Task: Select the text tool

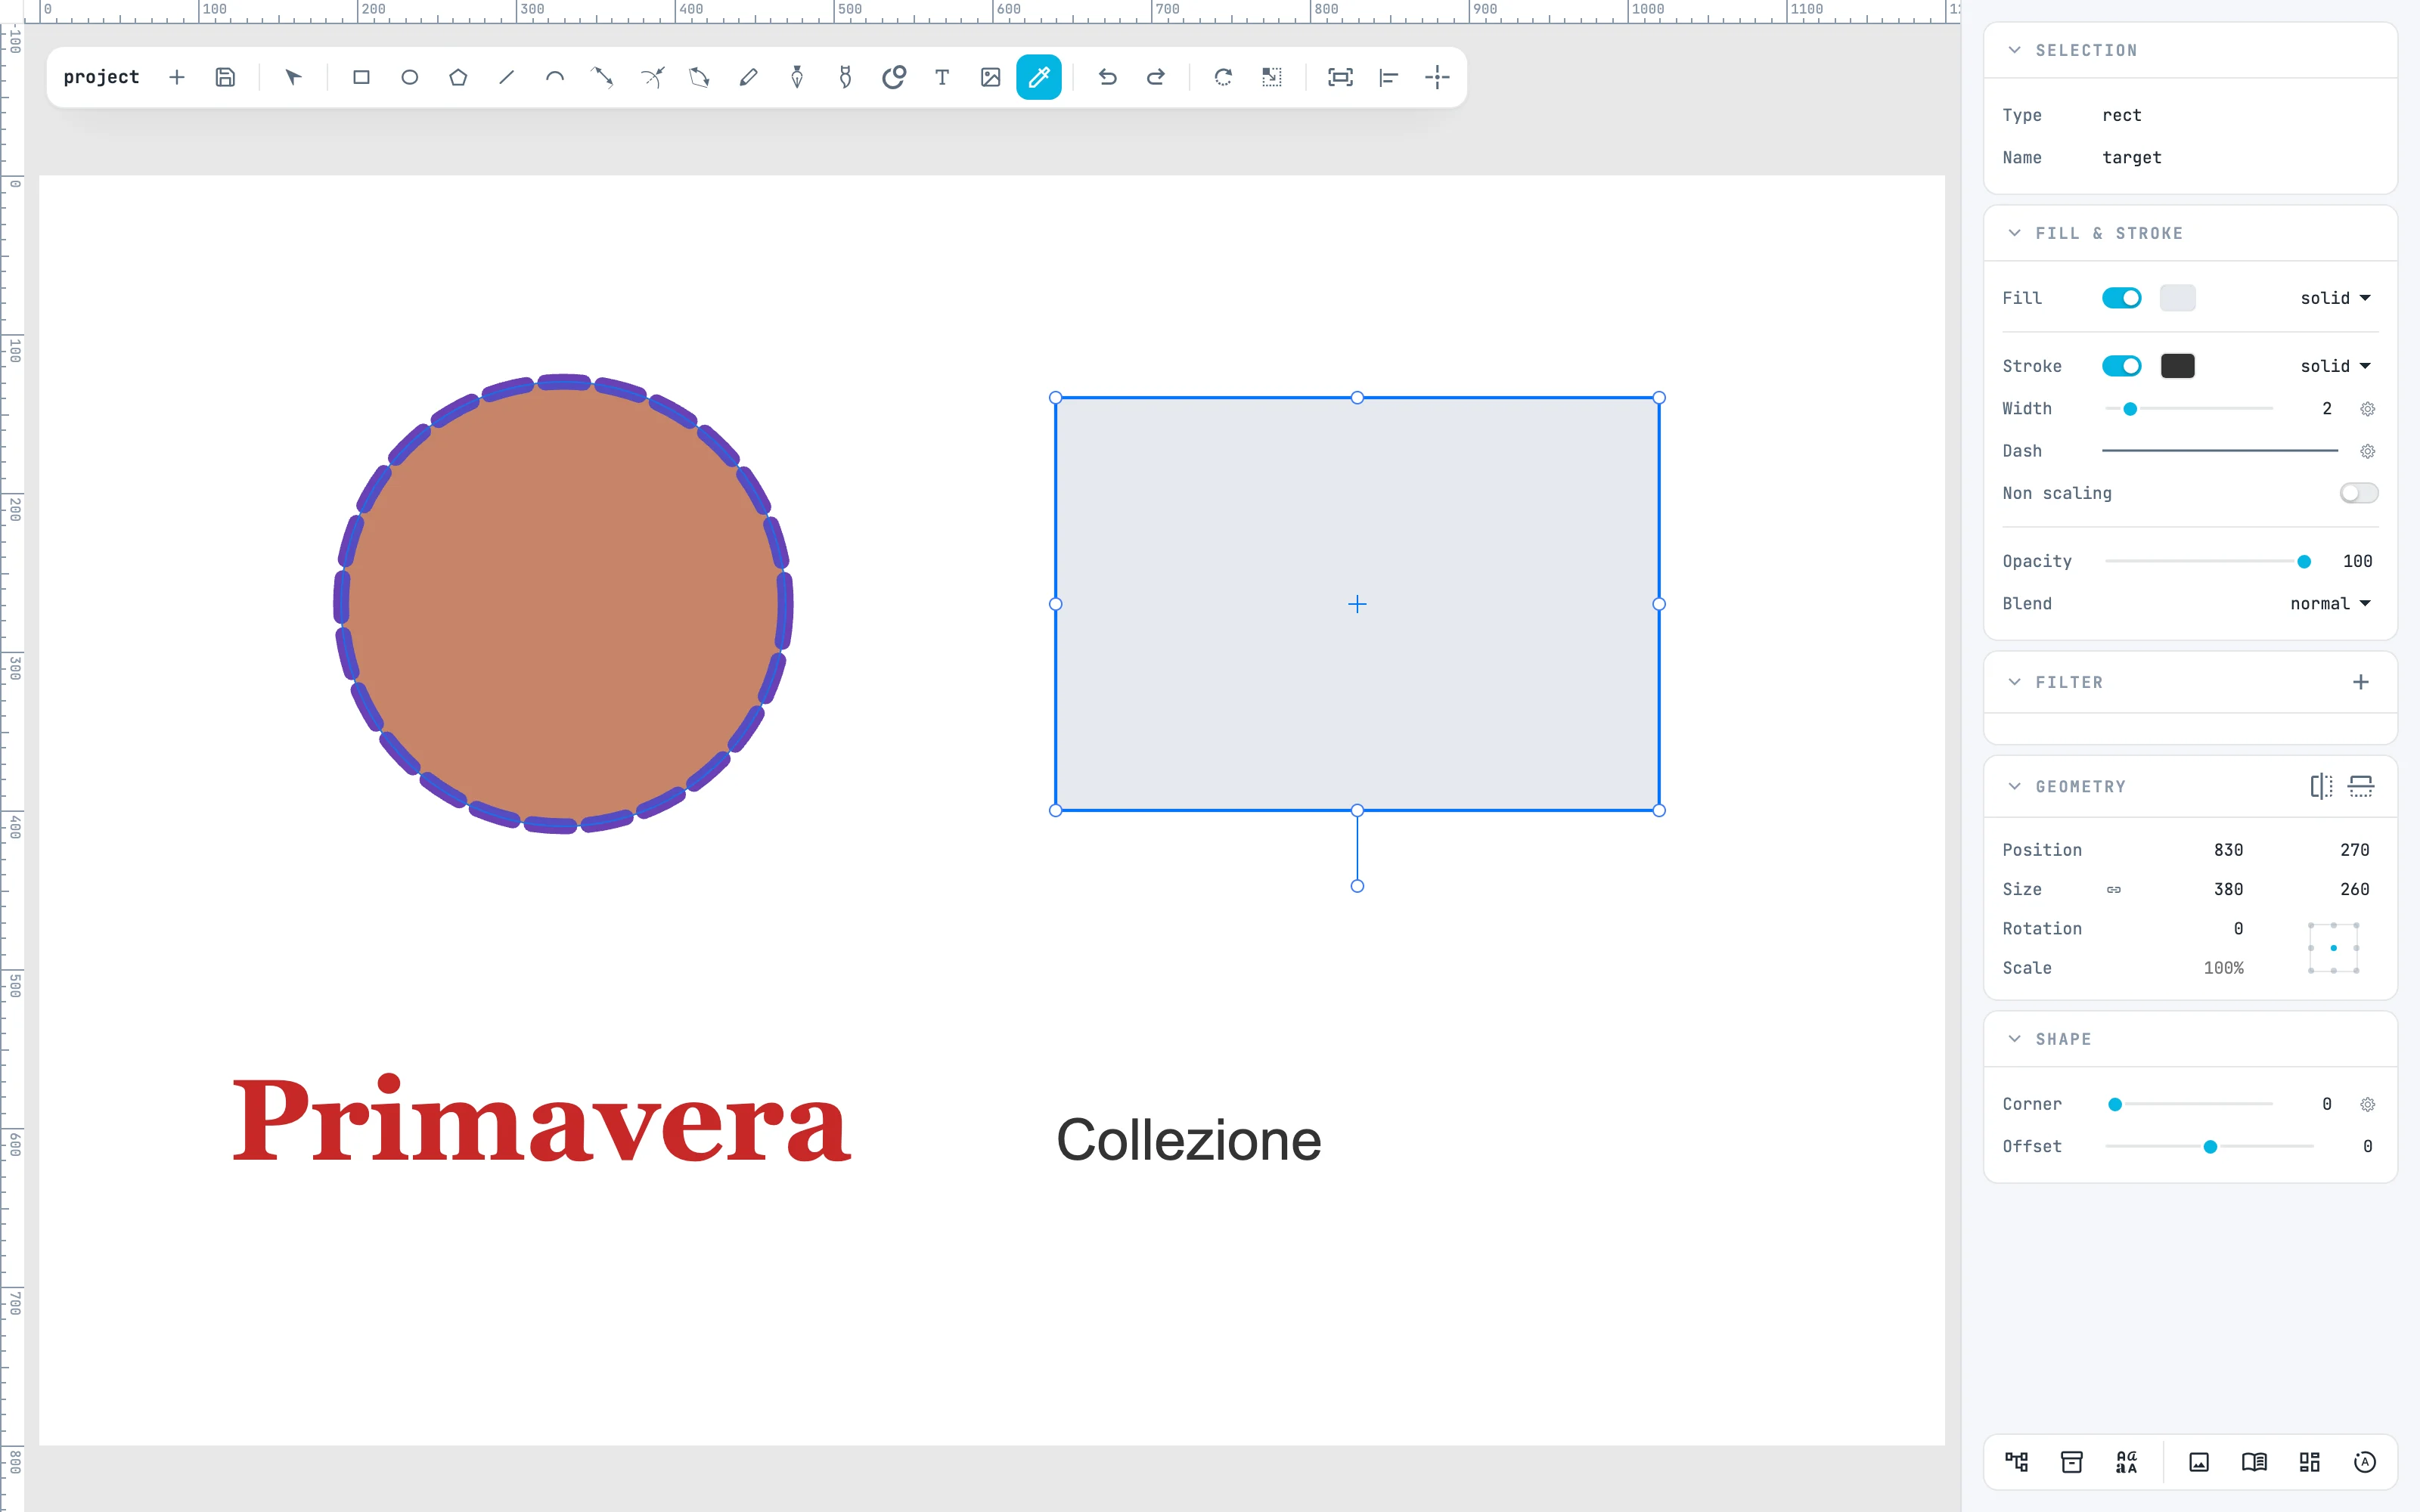Action: click(x=942, y=77)
